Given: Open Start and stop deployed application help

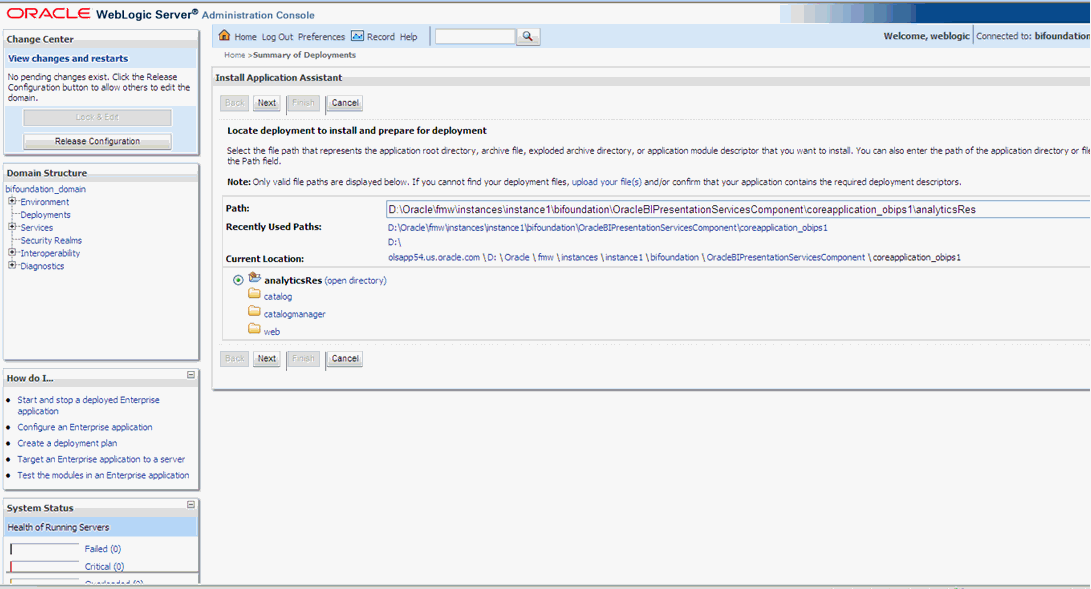Looking at the screenshot, I should [88, 405].
